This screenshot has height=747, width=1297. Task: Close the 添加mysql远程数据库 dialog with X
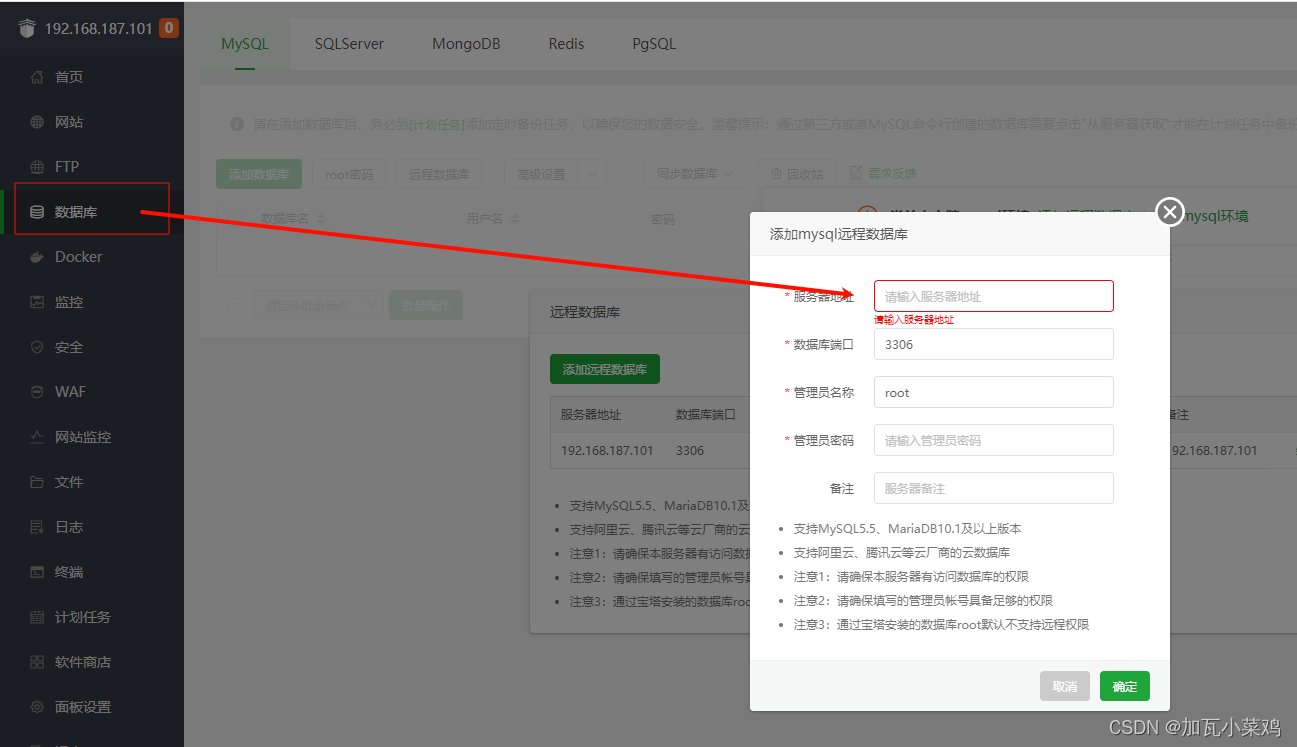[x=1169, y=211]
